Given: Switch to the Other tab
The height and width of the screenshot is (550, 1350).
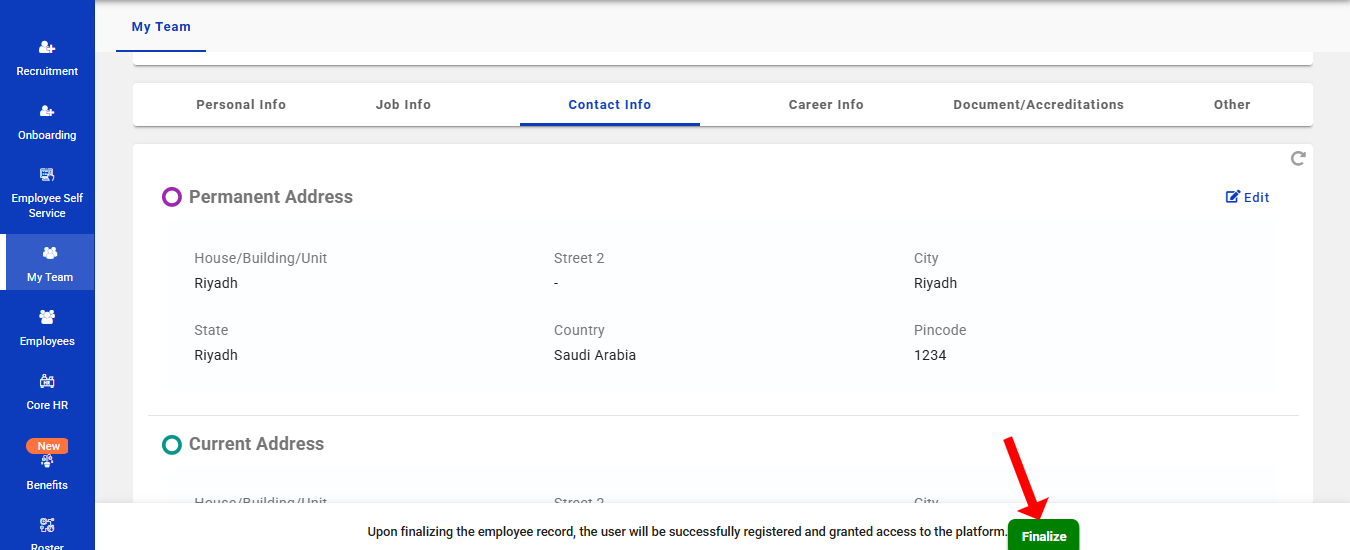Looking at the screenshot, I should pos(1232,105).
